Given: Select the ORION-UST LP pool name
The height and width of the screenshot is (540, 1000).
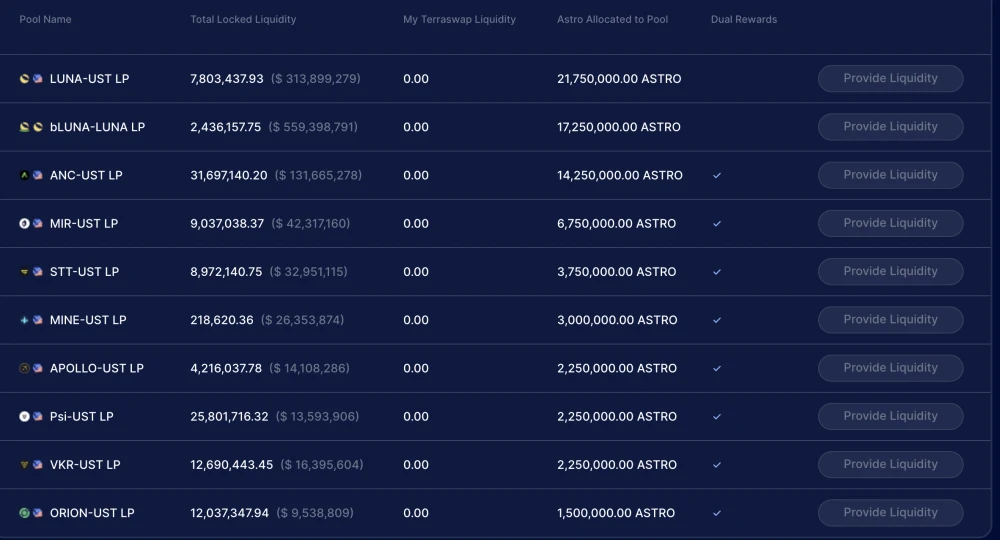Looking at the screenshot, I should (x=92, y=513).
